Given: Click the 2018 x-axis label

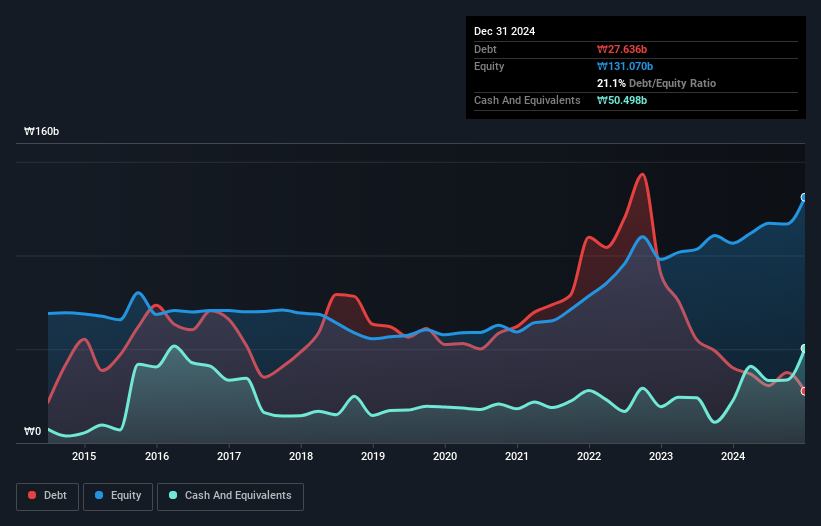Looking at the screenshot, I should coord(301,456).
